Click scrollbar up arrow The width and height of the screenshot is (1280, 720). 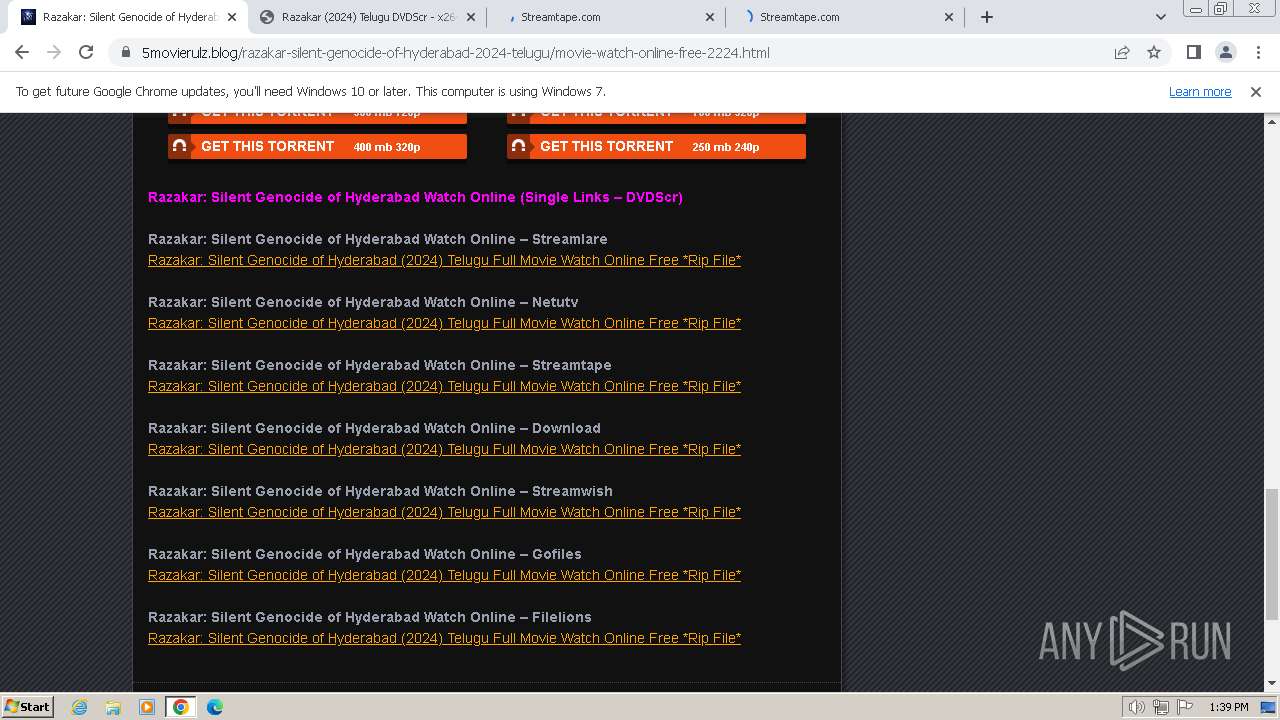pyautogui.click(x=1271, y=120)
